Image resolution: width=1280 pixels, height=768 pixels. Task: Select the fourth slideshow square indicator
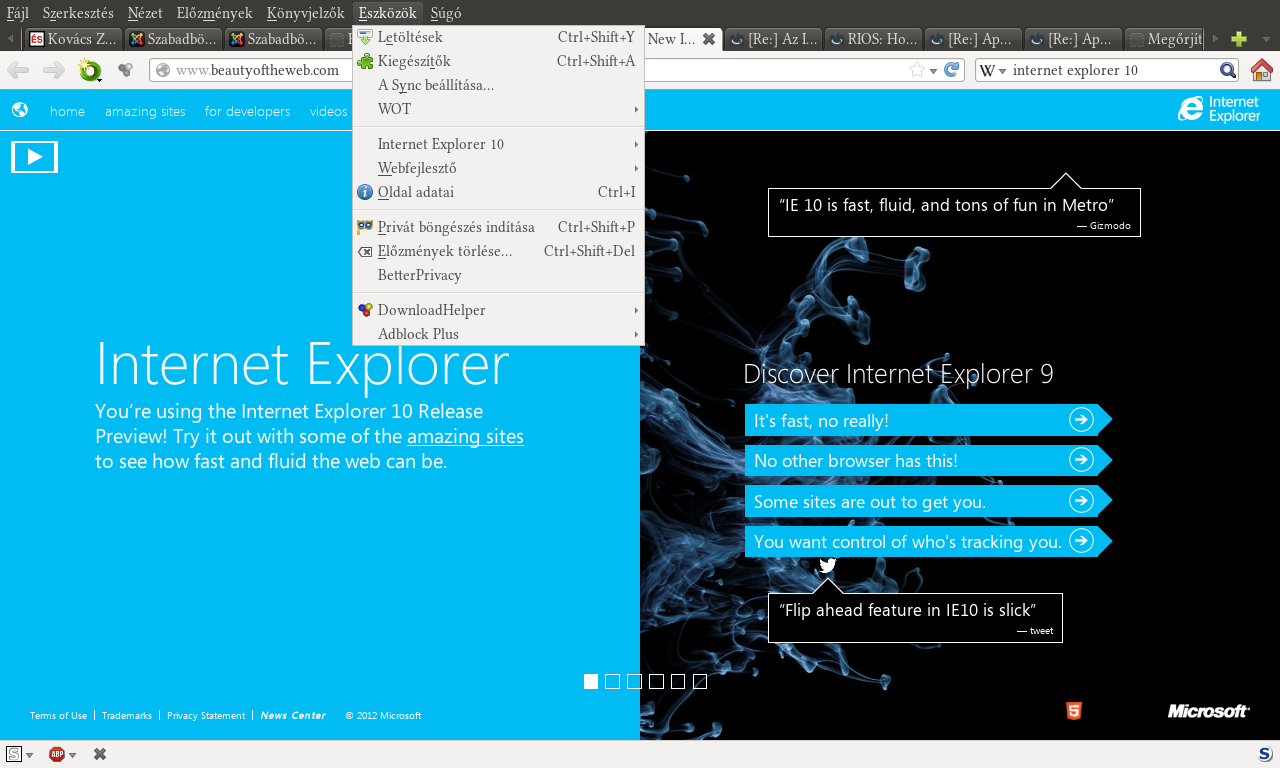(x=656, y=681)
